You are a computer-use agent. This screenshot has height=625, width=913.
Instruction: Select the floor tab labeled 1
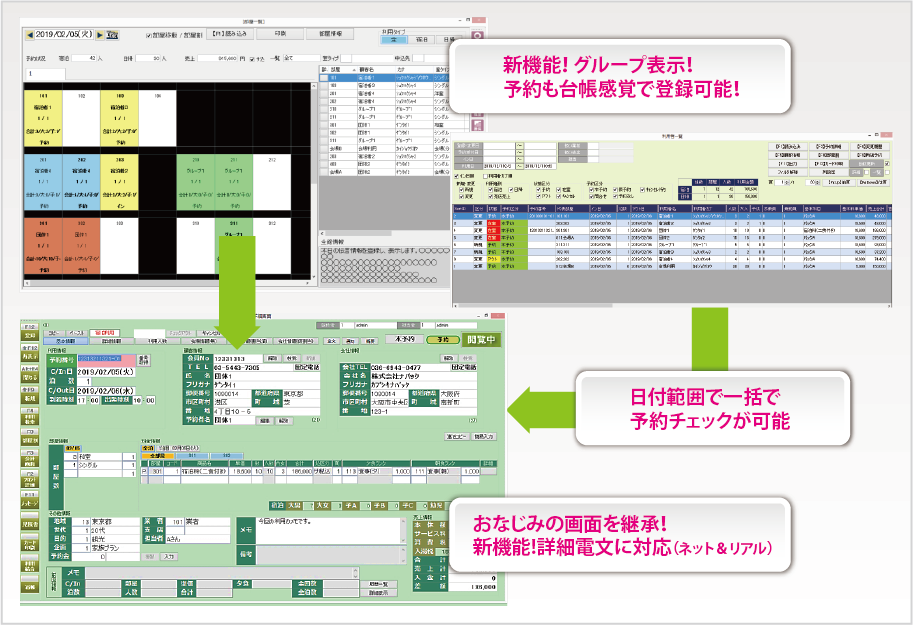[45, 74]
